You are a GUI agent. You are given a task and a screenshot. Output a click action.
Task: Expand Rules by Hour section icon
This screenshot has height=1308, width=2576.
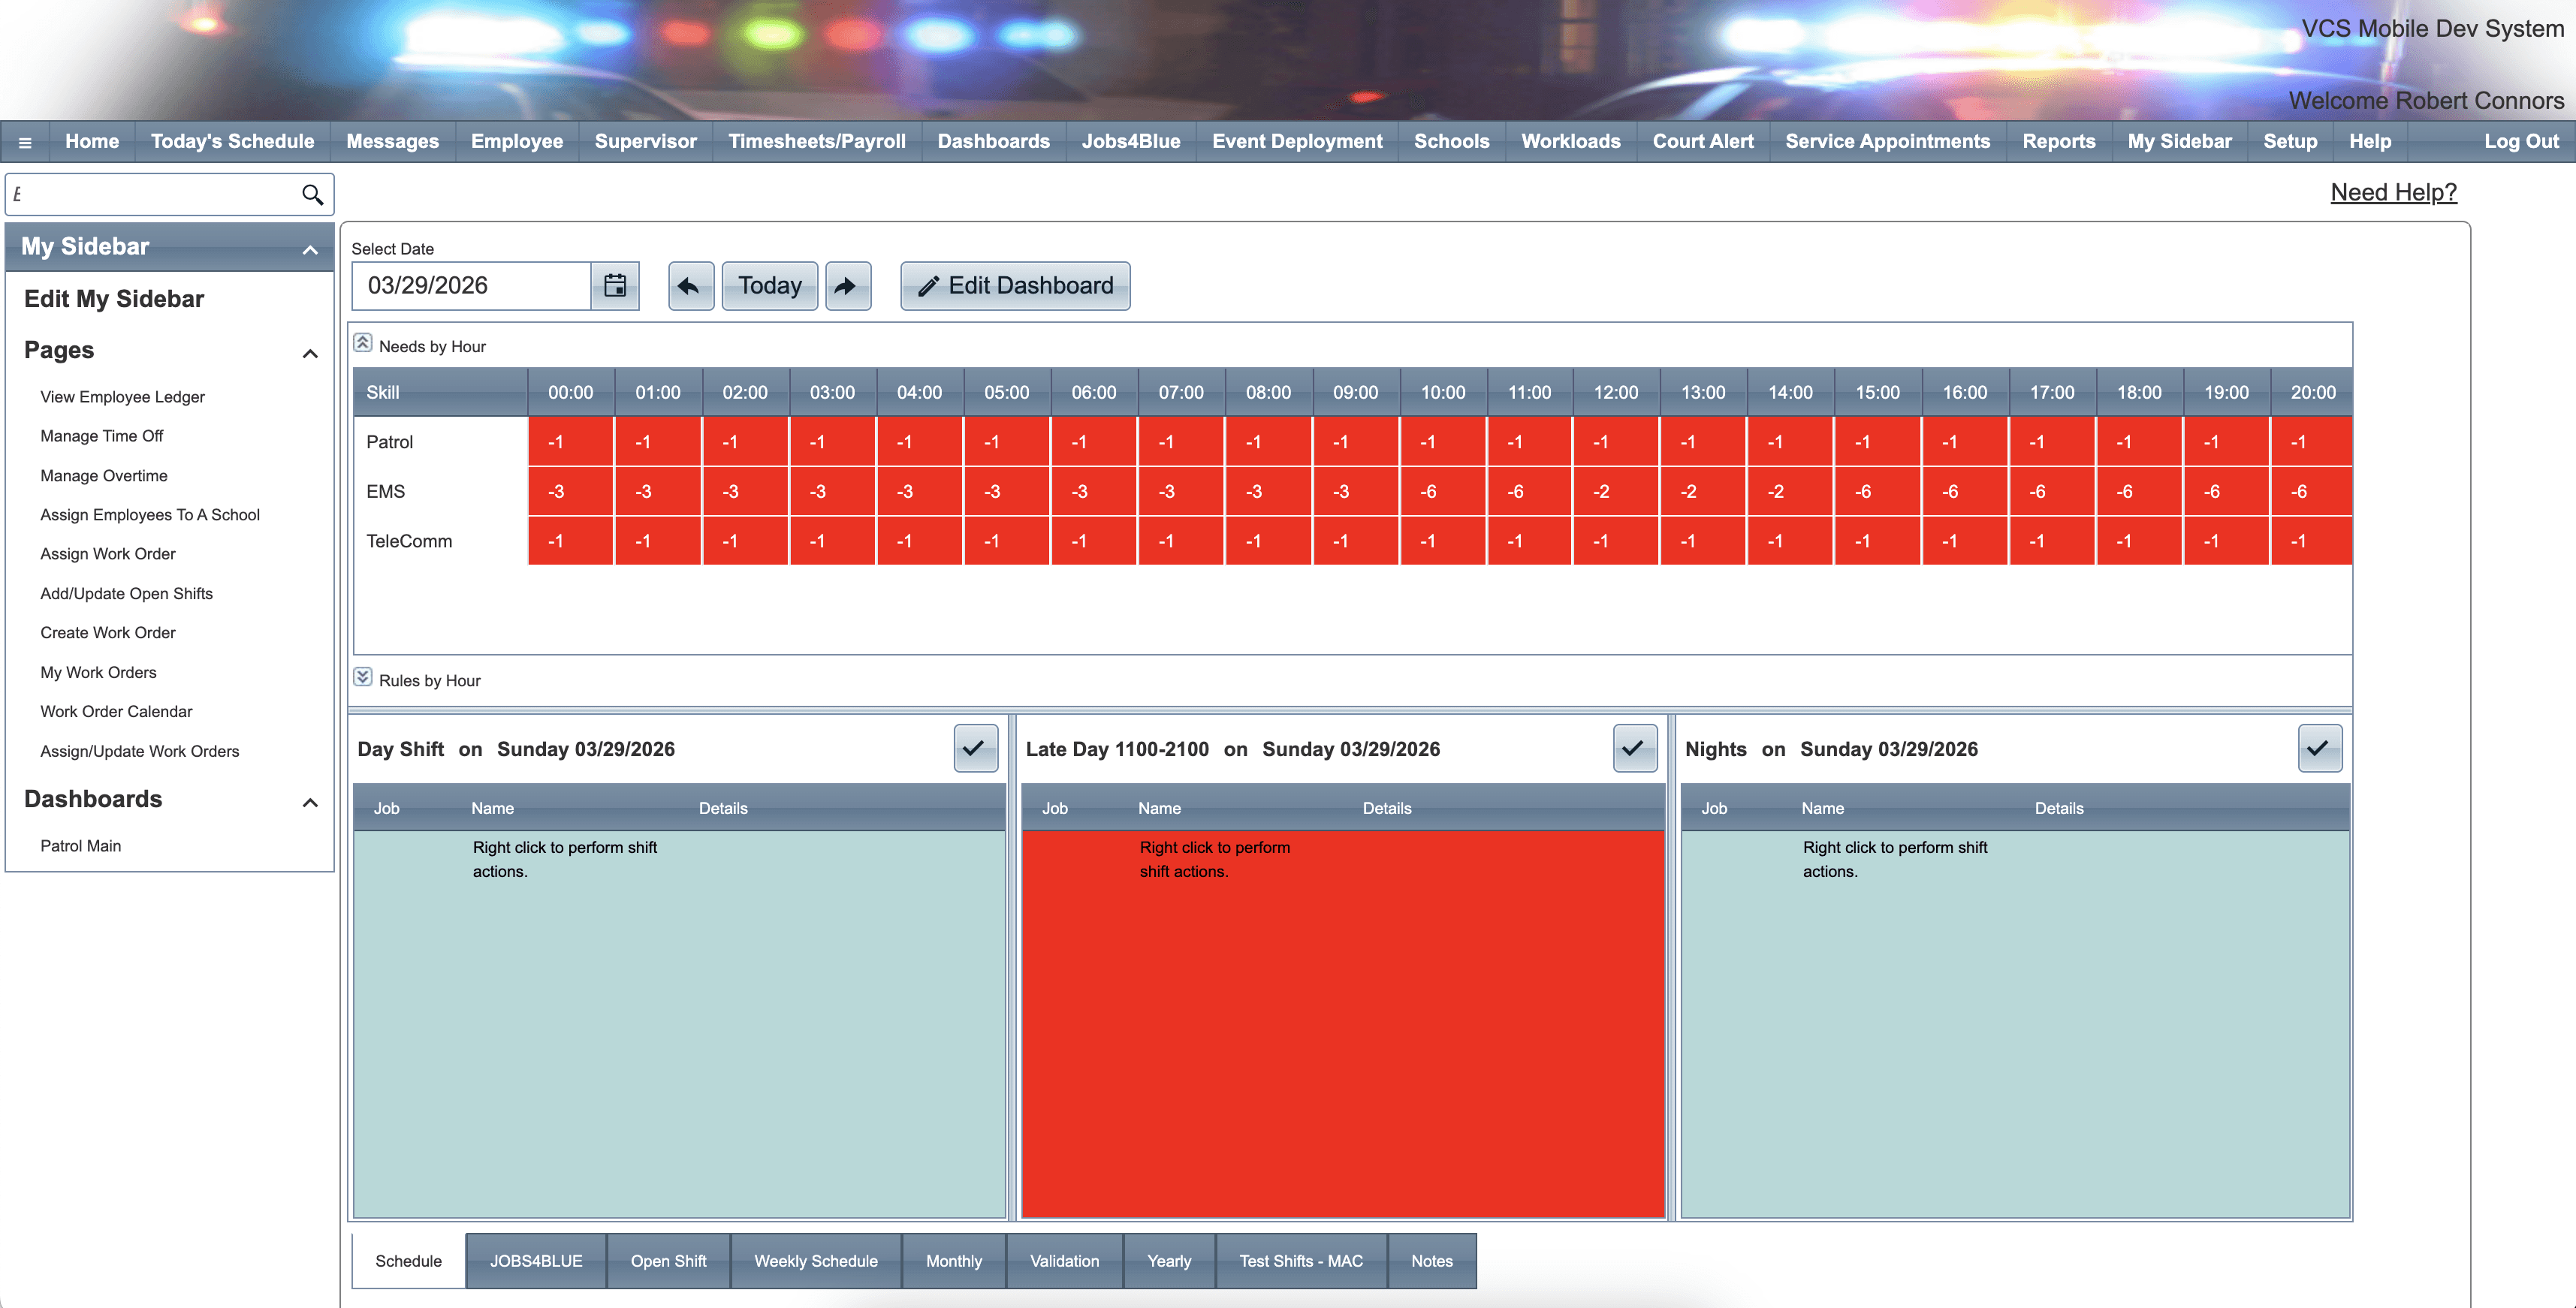click(363, 677)
